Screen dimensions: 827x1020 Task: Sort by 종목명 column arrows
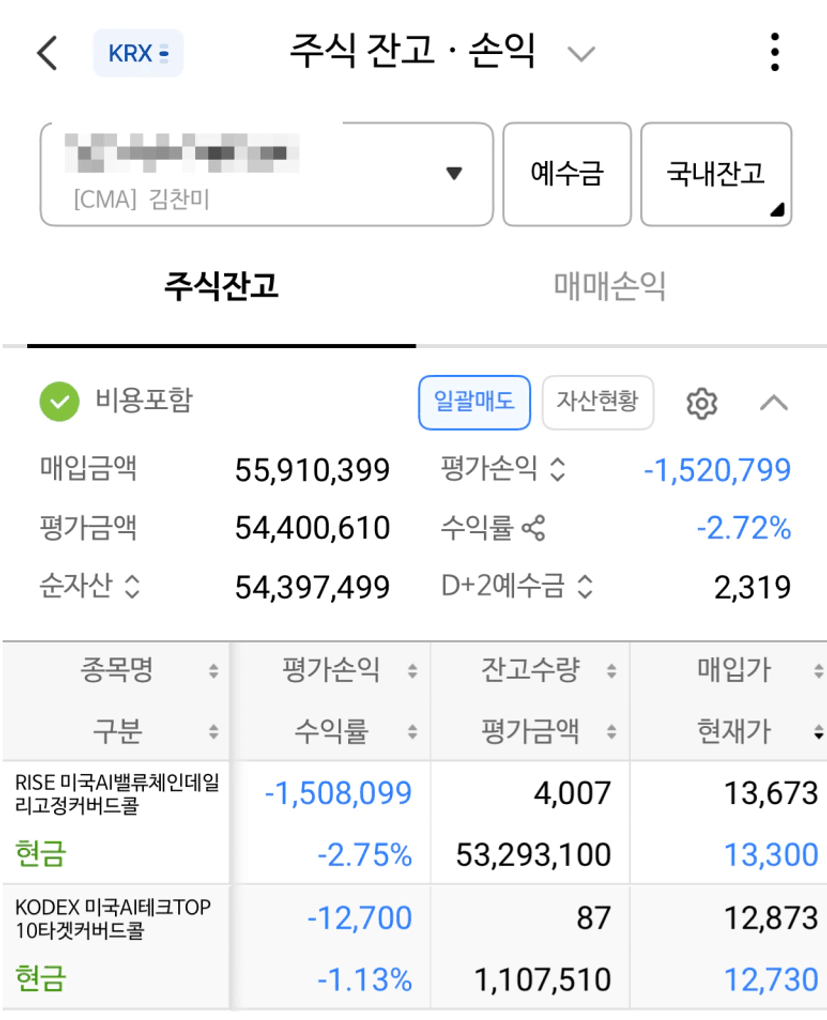click(213, 672)
